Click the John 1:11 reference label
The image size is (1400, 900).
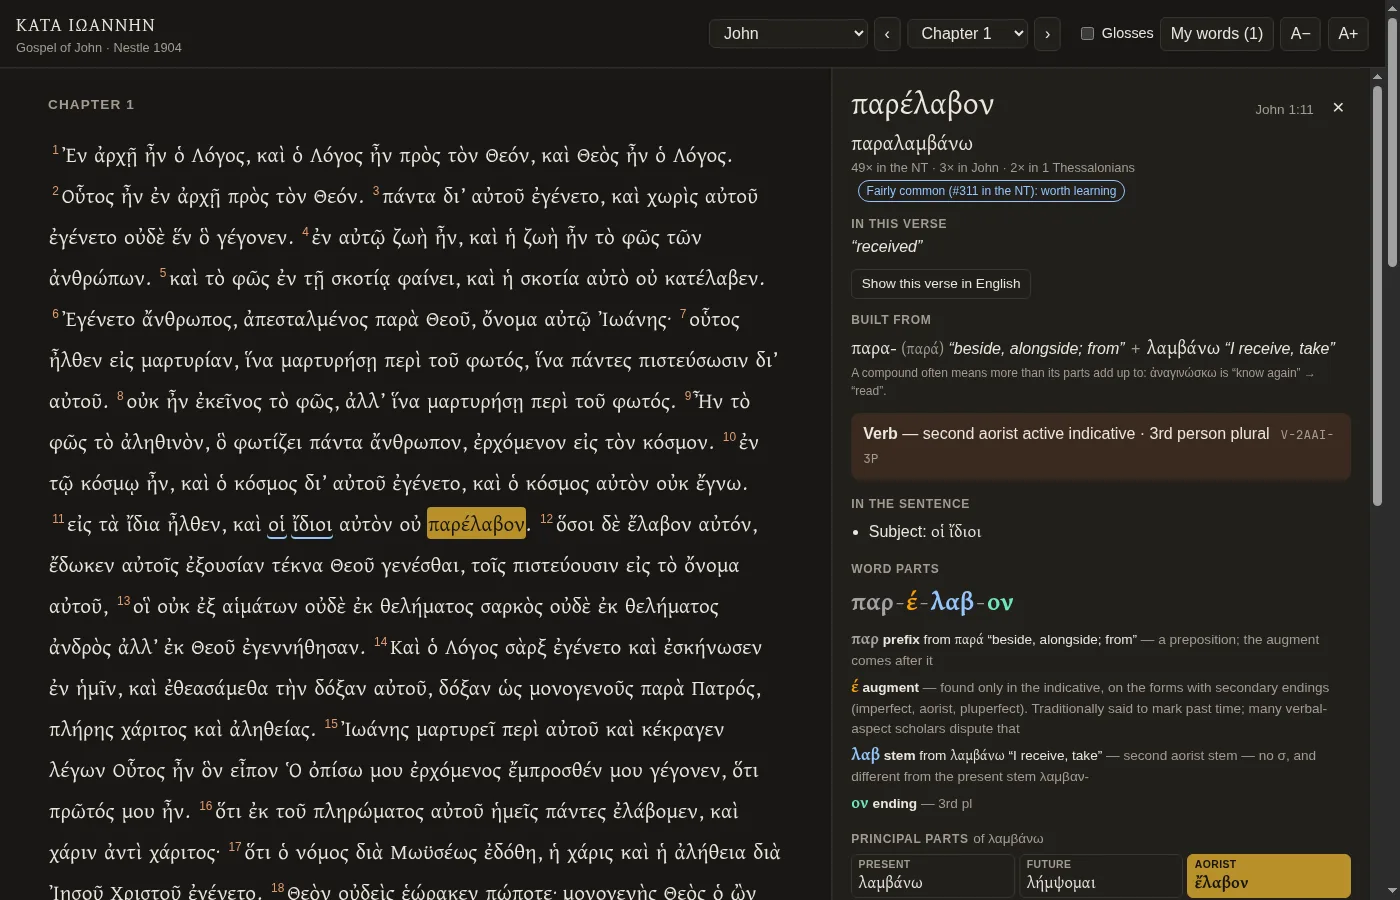[1284, 110]
